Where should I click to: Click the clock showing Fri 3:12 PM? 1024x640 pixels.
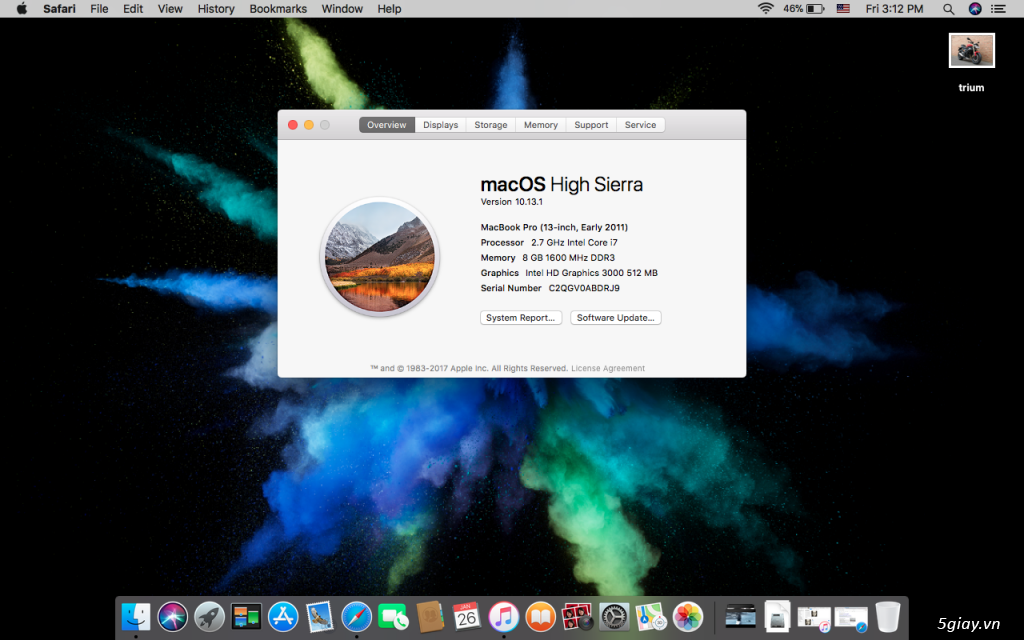pyautogui.click(x=894, y=8)
